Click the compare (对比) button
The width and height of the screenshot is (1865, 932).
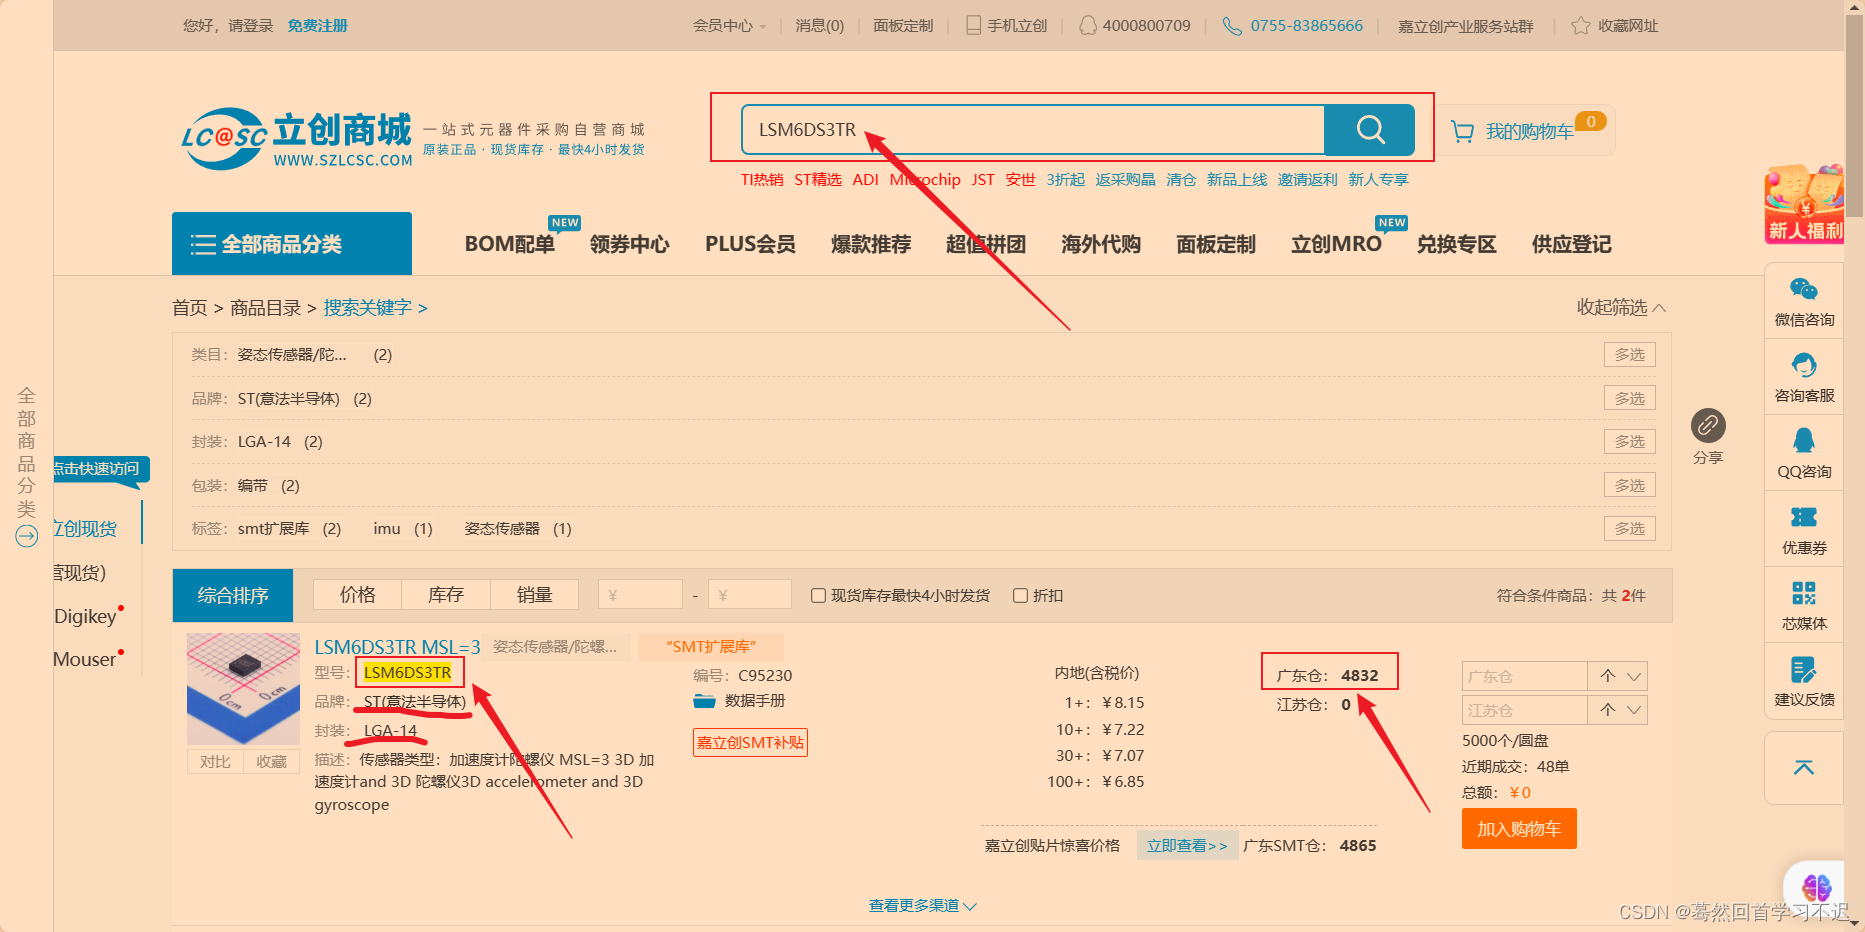coord(215,762)
